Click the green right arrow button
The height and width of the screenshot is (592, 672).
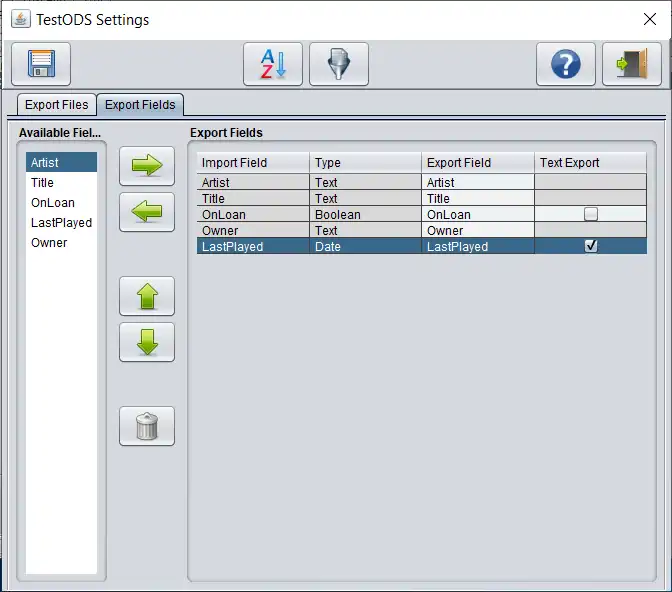147,166
